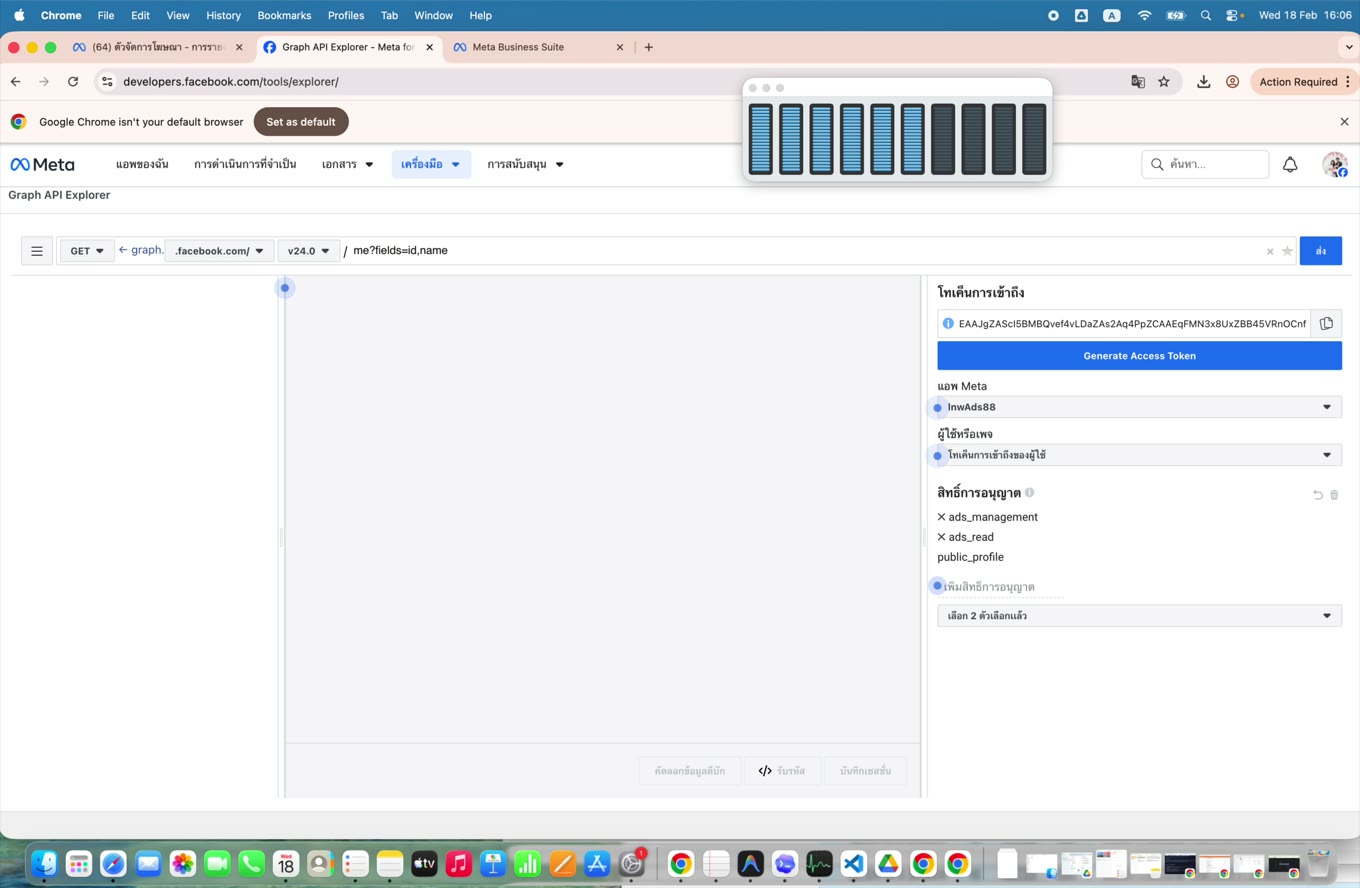Open Google Drive from the Dock

[888, 864]
